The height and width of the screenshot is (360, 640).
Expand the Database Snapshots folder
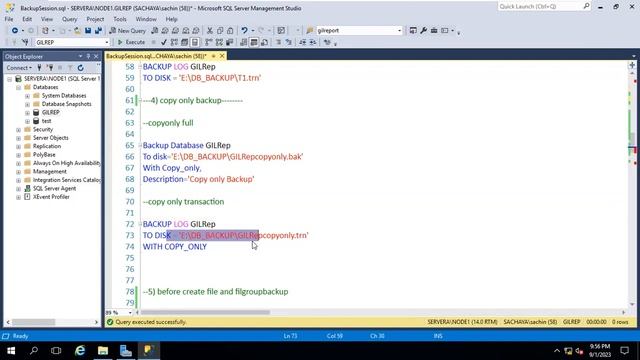click(x=27, y=104)
